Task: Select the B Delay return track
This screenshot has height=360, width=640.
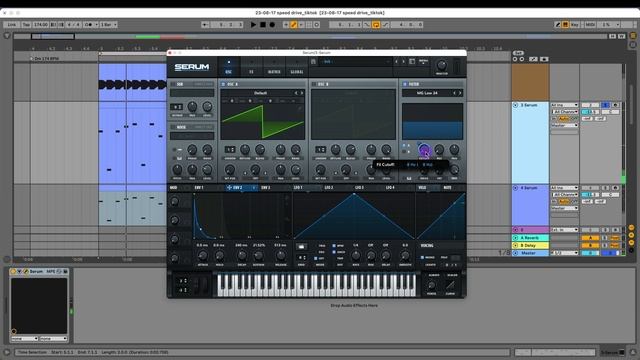Action: [x=530, y=245]
